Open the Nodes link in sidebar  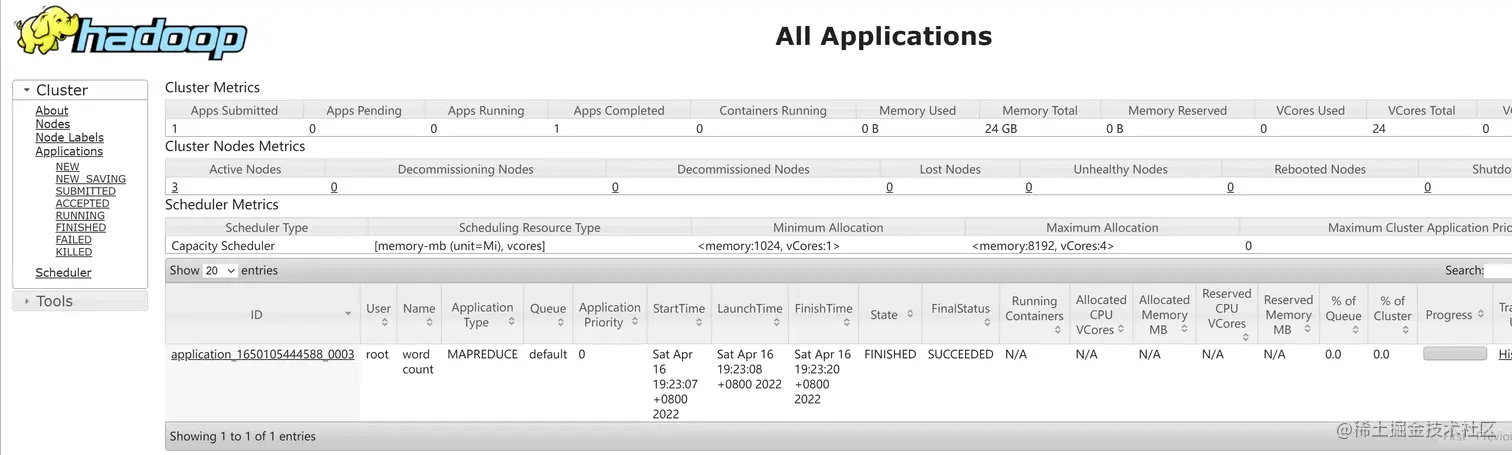pyautogui.click(x=53, y=124)
